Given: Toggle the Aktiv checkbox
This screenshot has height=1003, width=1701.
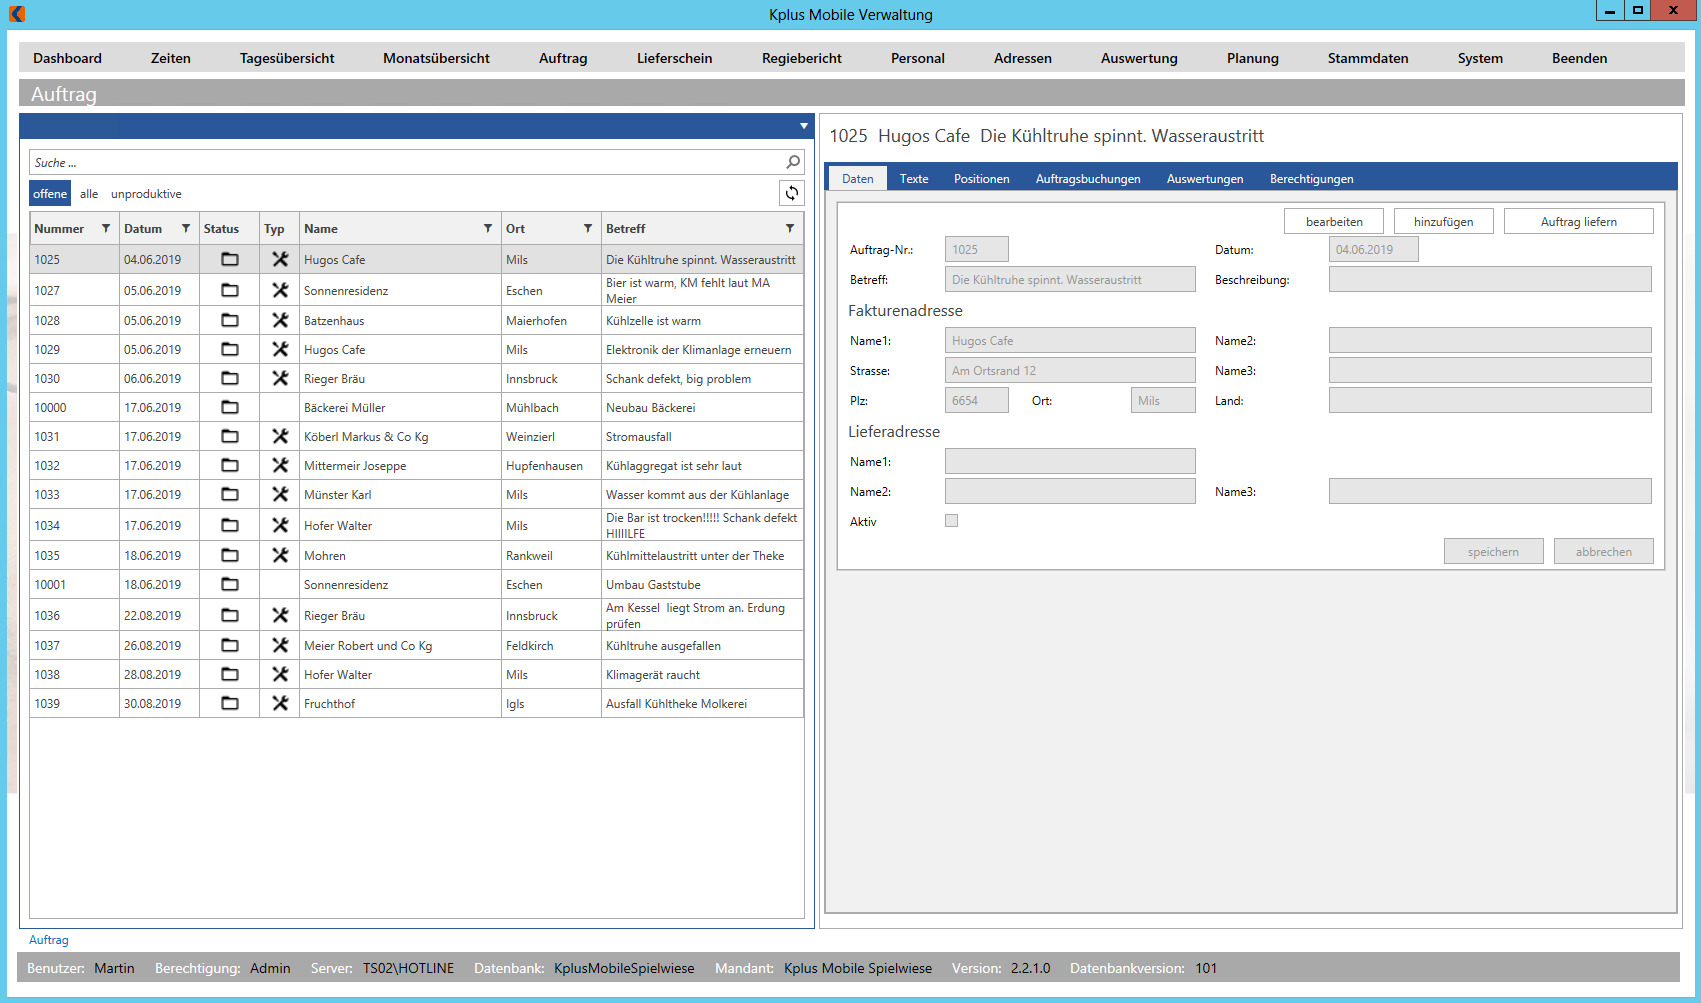Looking at the screenshot, I should pyautogui.click(x=951, y=520).
